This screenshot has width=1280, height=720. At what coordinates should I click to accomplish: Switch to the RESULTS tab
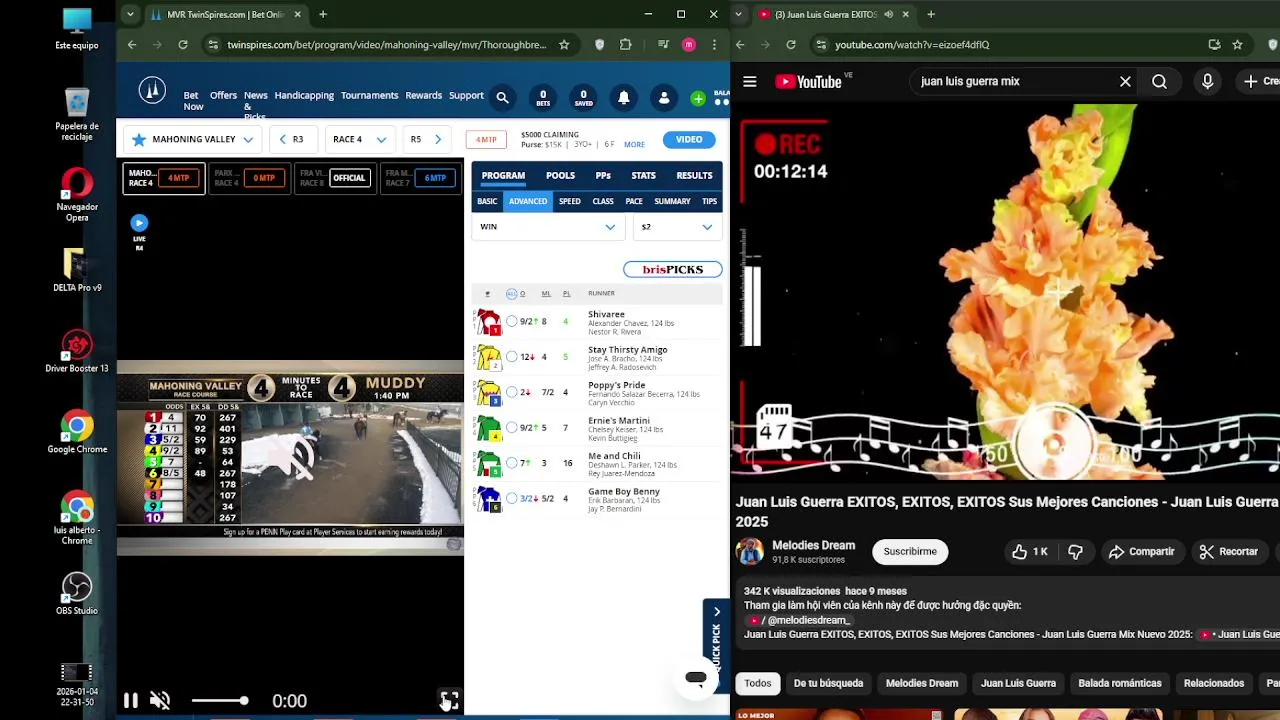click(x=694, y=176)
